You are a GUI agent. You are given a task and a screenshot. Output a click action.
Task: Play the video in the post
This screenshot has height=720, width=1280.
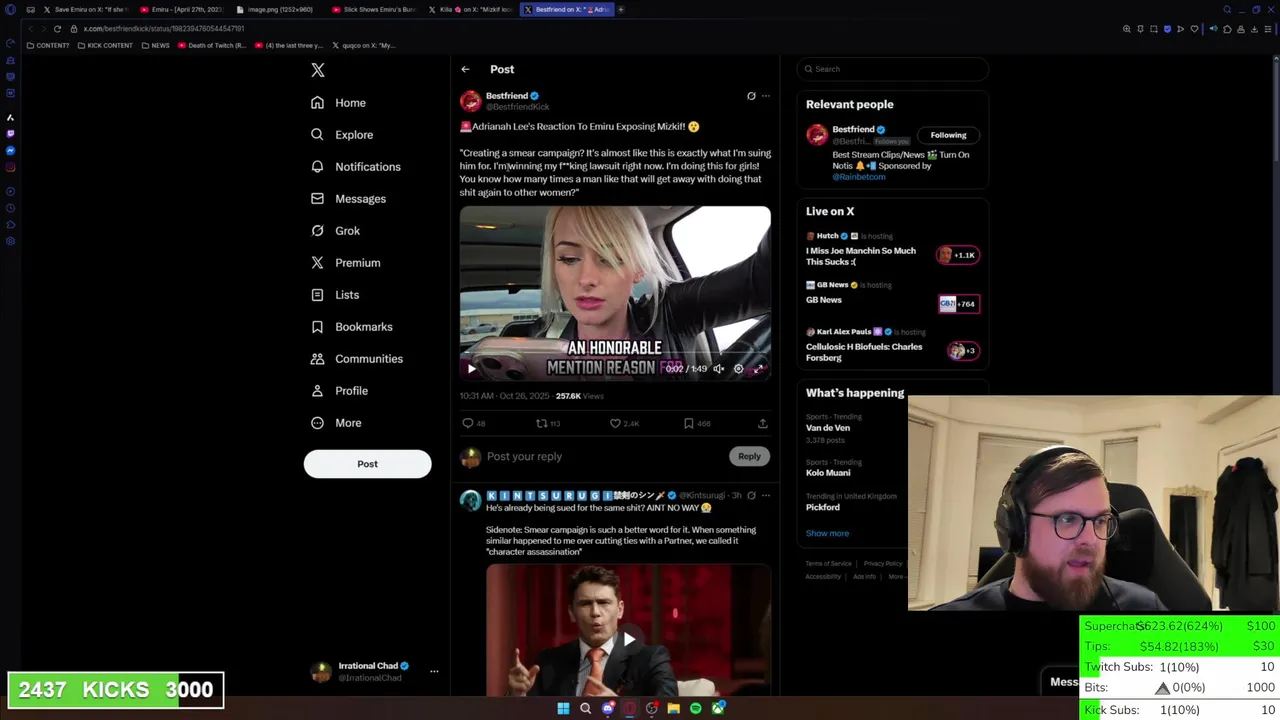click(x=471, y=369)
